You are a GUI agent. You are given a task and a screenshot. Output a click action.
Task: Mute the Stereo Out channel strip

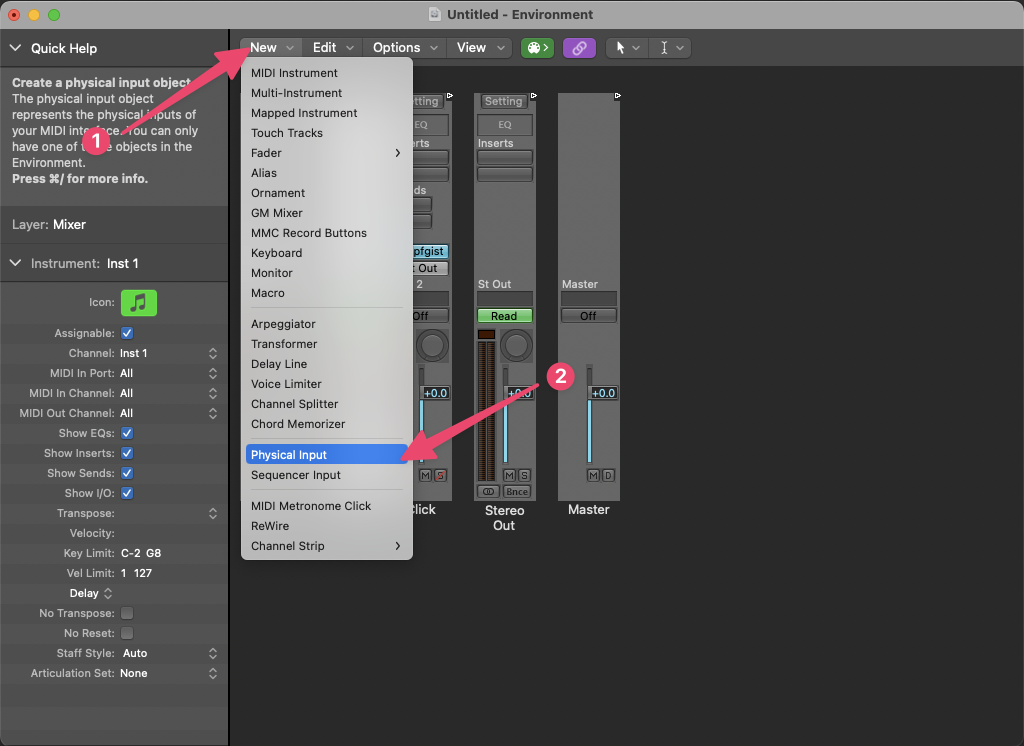point(510,475)
